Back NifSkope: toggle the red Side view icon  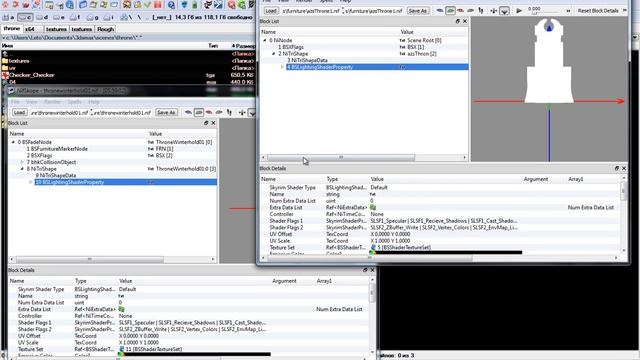coord(209,112)
